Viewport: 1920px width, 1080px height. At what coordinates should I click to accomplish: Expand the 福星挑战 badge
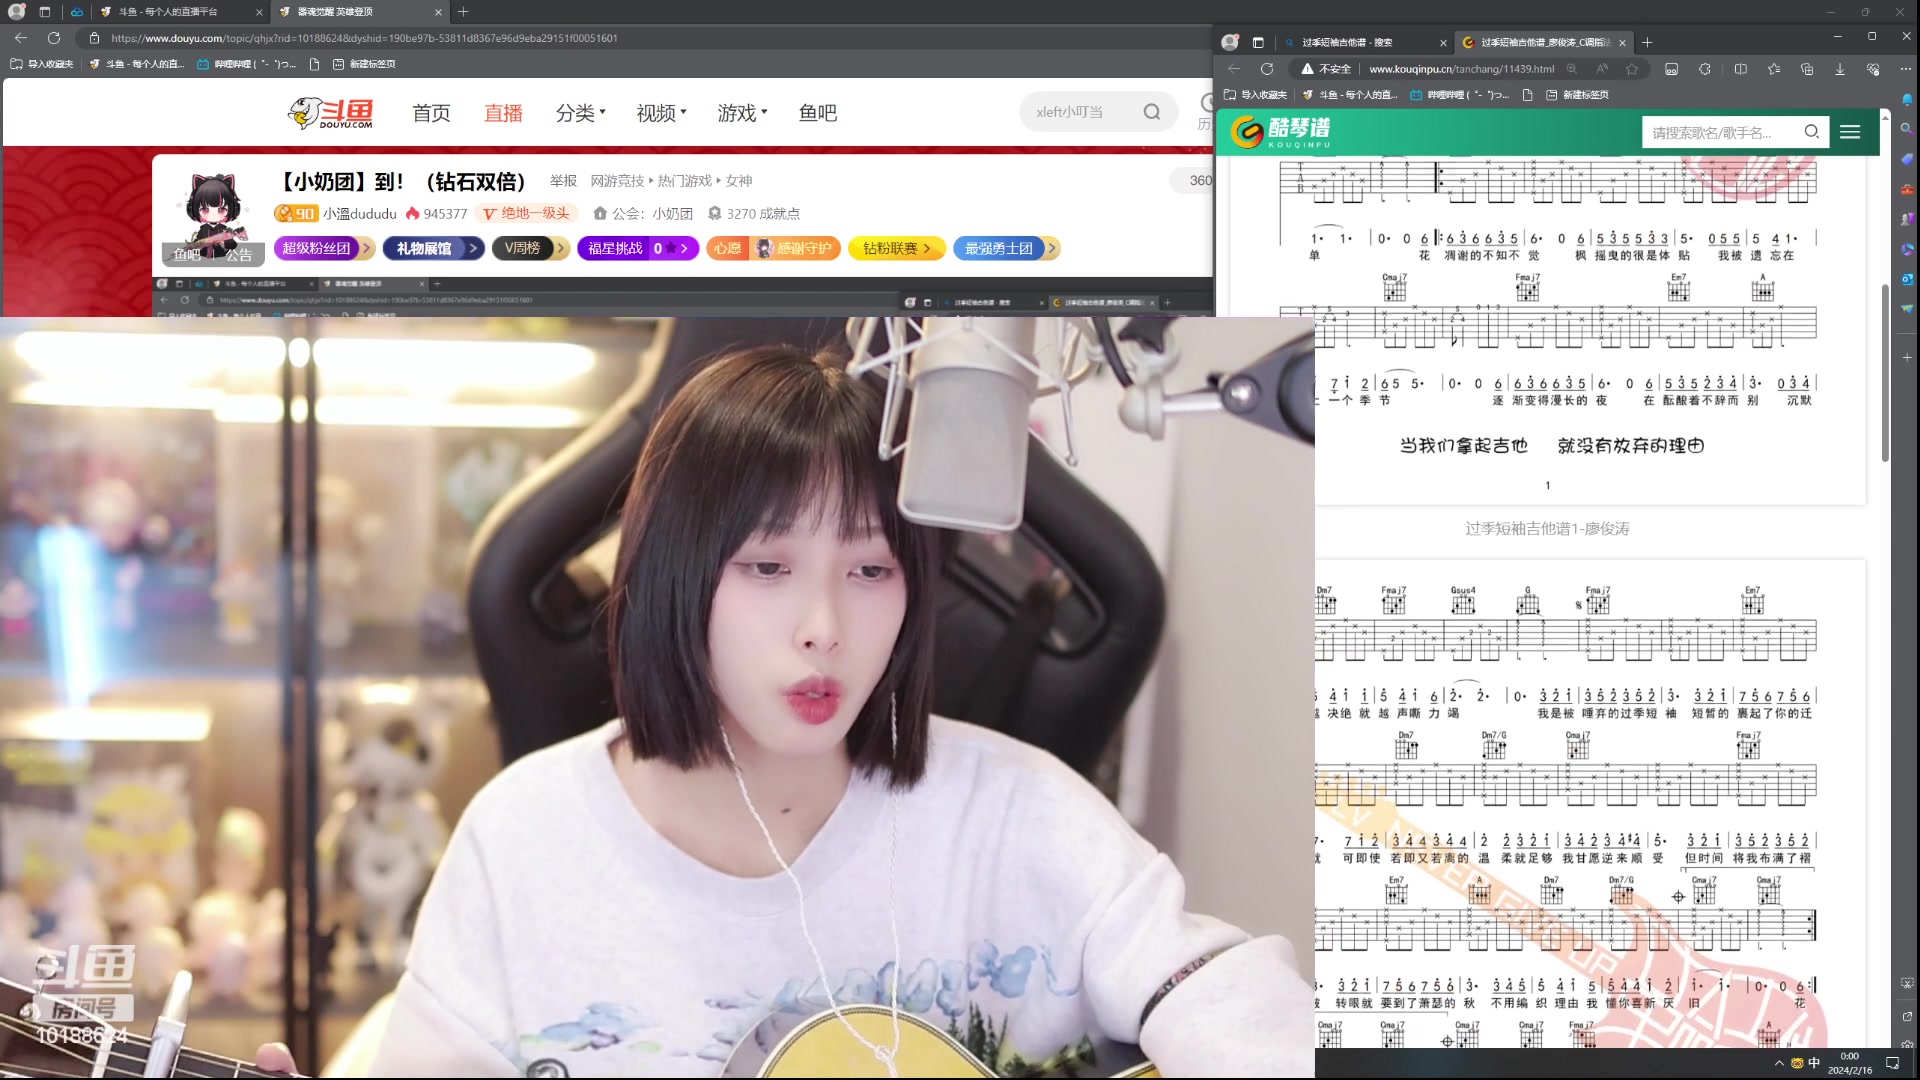[x=637, y=249]
